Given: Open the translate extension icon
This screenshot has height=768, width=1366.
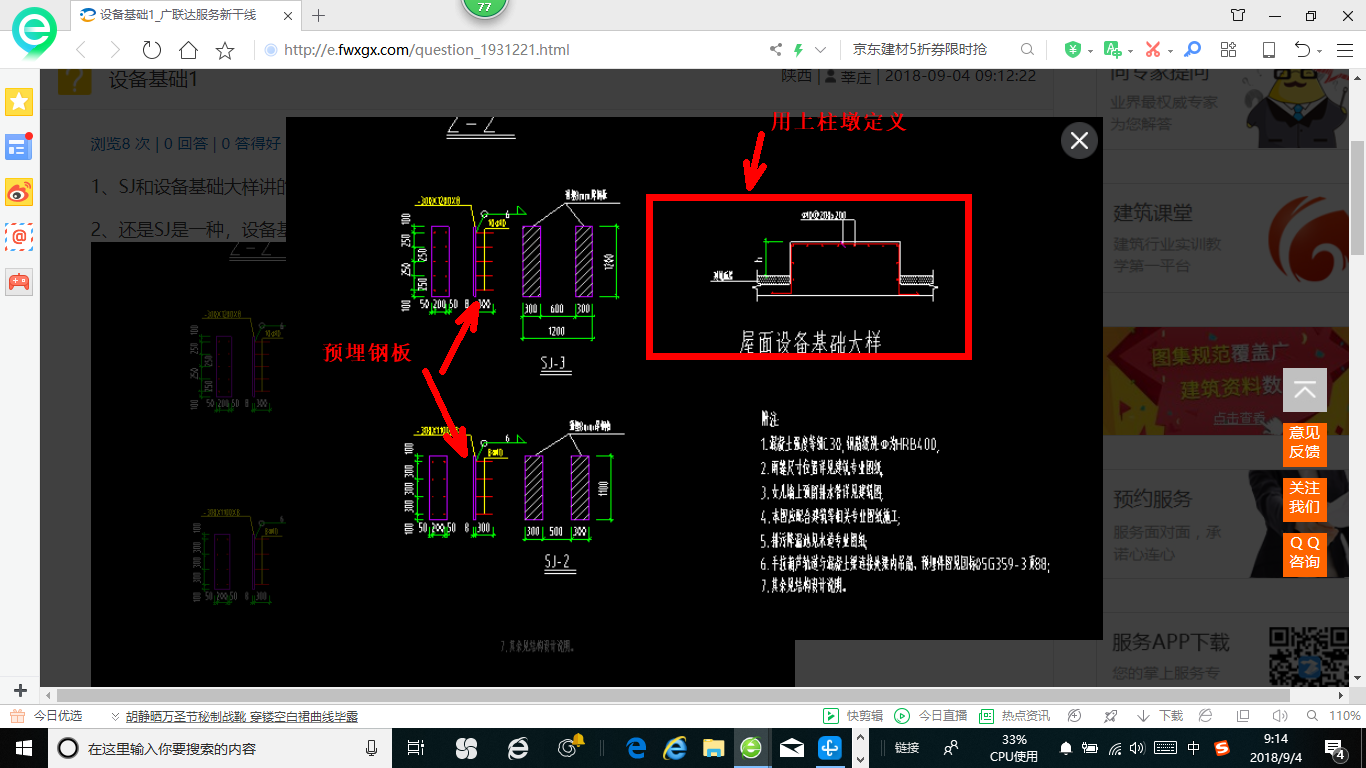Looking at the screenshot, I should [x=1112, y=50].
